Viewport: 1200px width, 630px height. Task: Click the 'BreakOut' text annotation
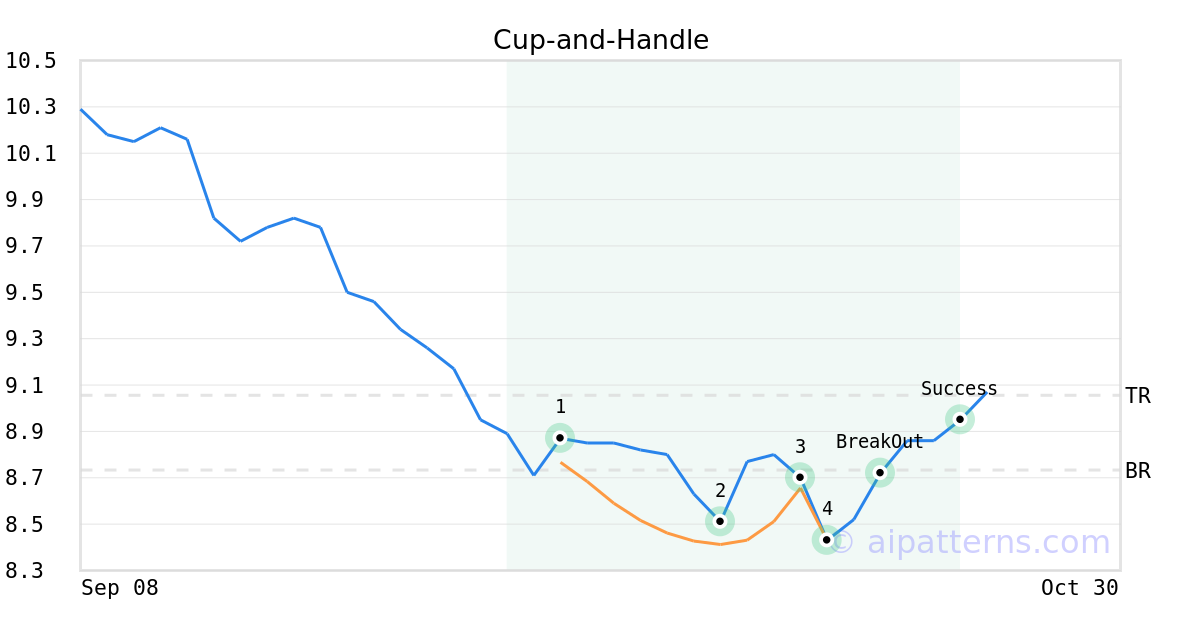[880, 442]
